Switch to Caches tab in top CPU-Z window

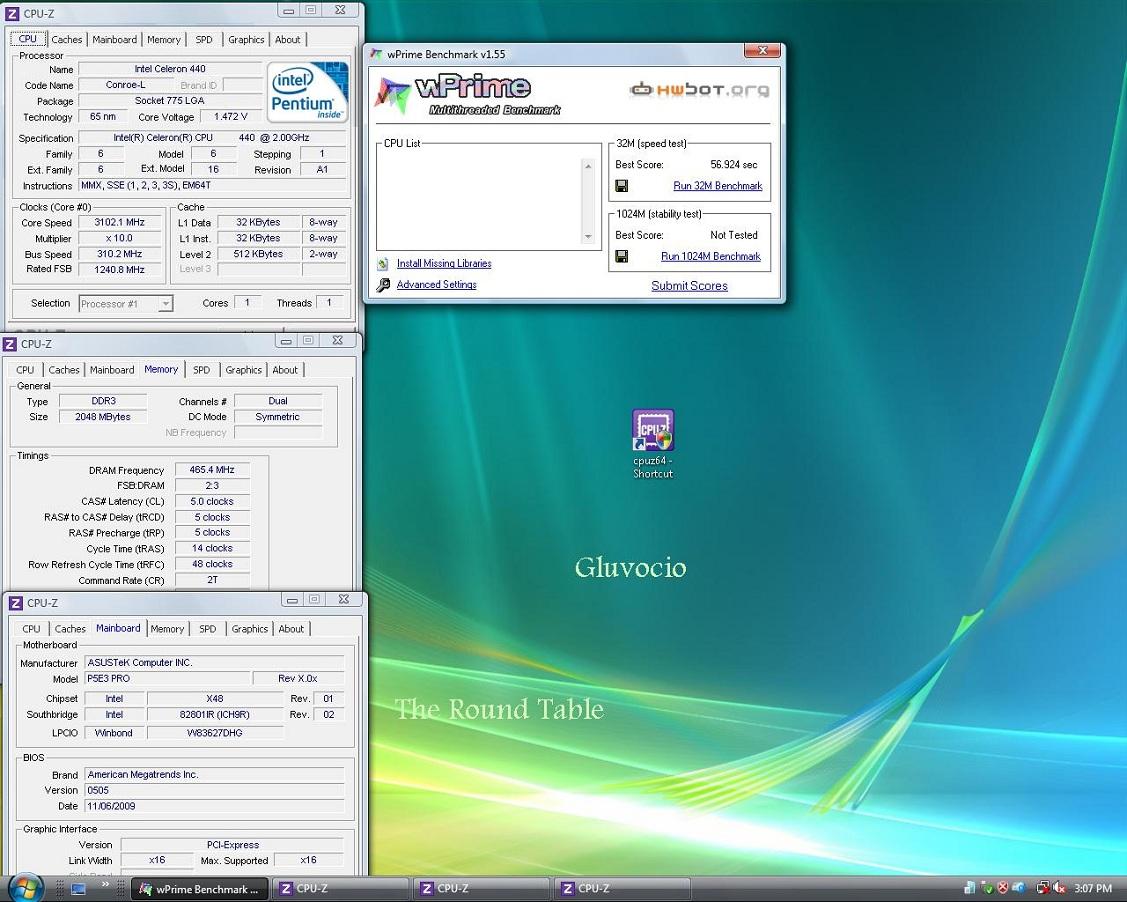coord(67,40)
